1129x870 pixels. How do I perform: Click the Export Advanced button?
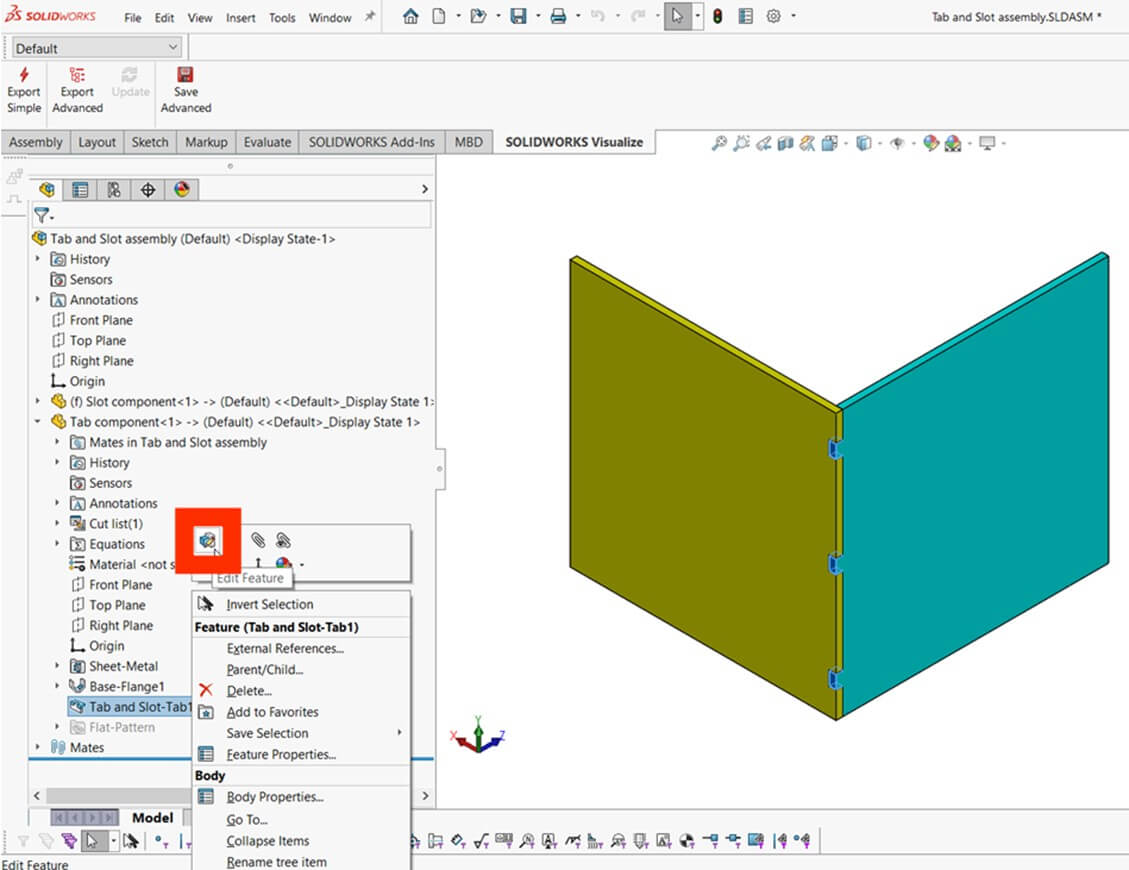tap(77, 90)
